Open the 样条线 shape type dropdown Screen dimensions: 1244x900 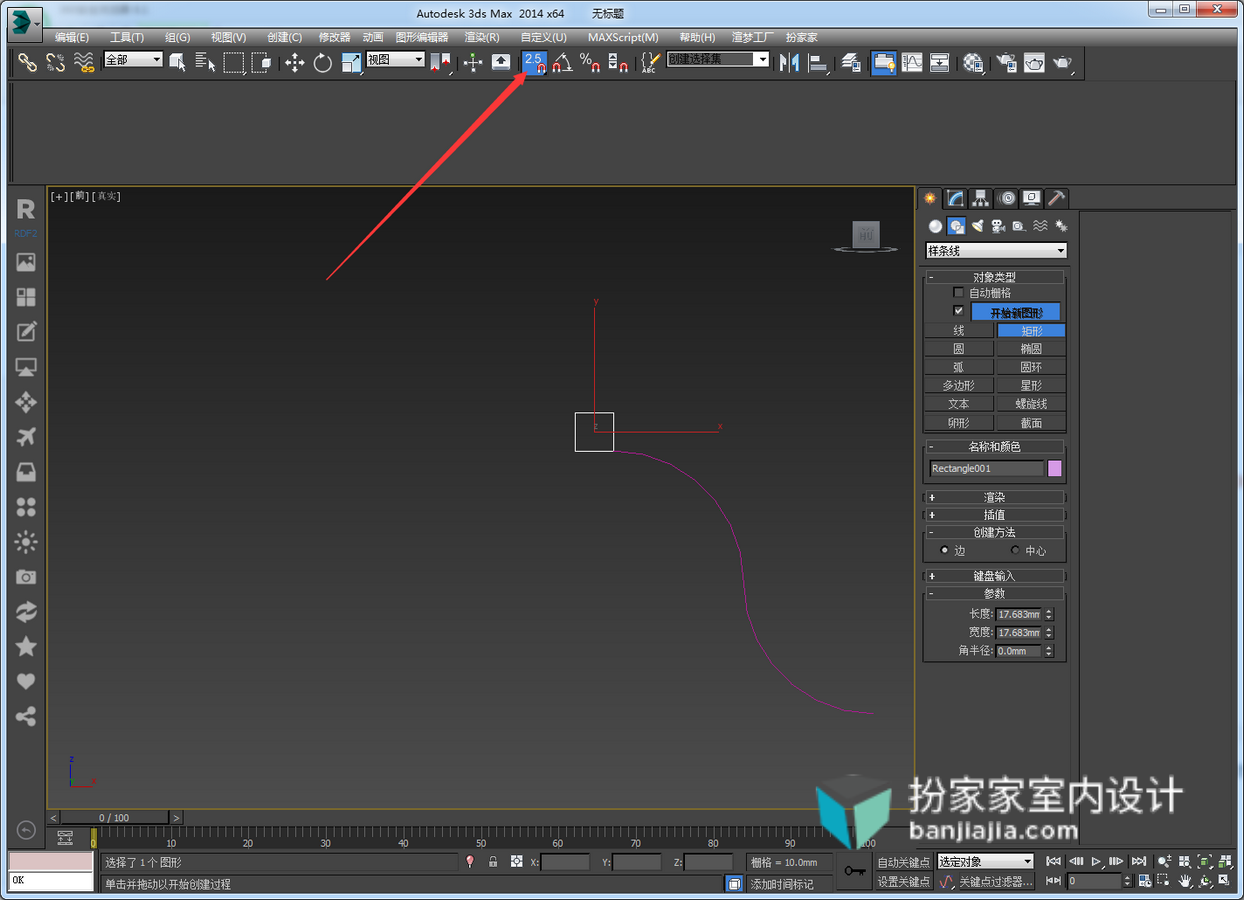pyautogui.click(x=997, y=251)
